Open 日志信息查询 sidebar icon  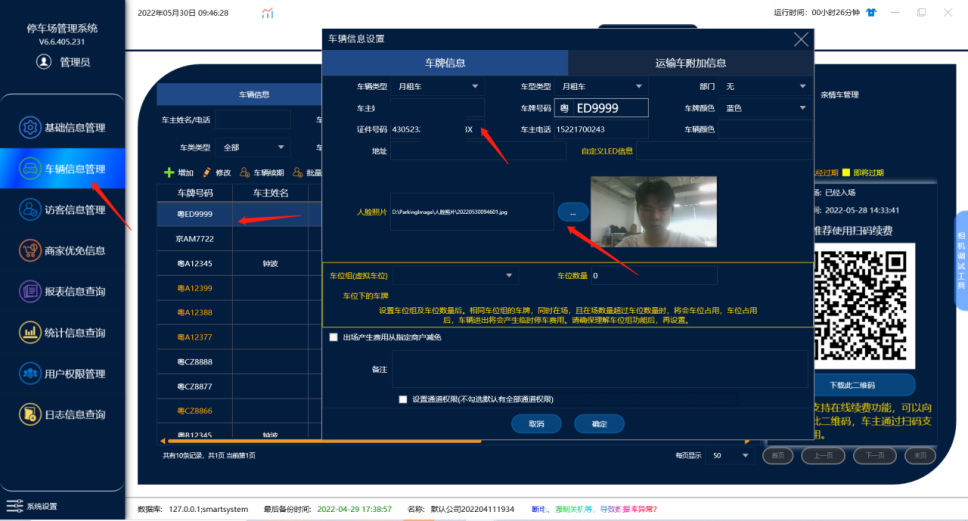[x=30, y=414]
